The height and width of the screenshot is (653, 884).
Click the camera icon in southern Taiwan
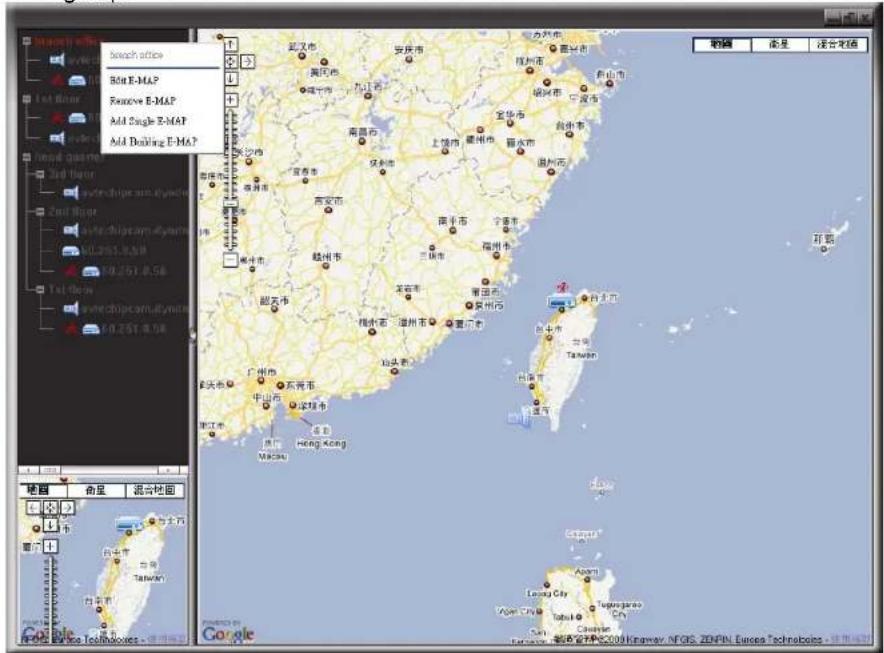coord(519,418)
